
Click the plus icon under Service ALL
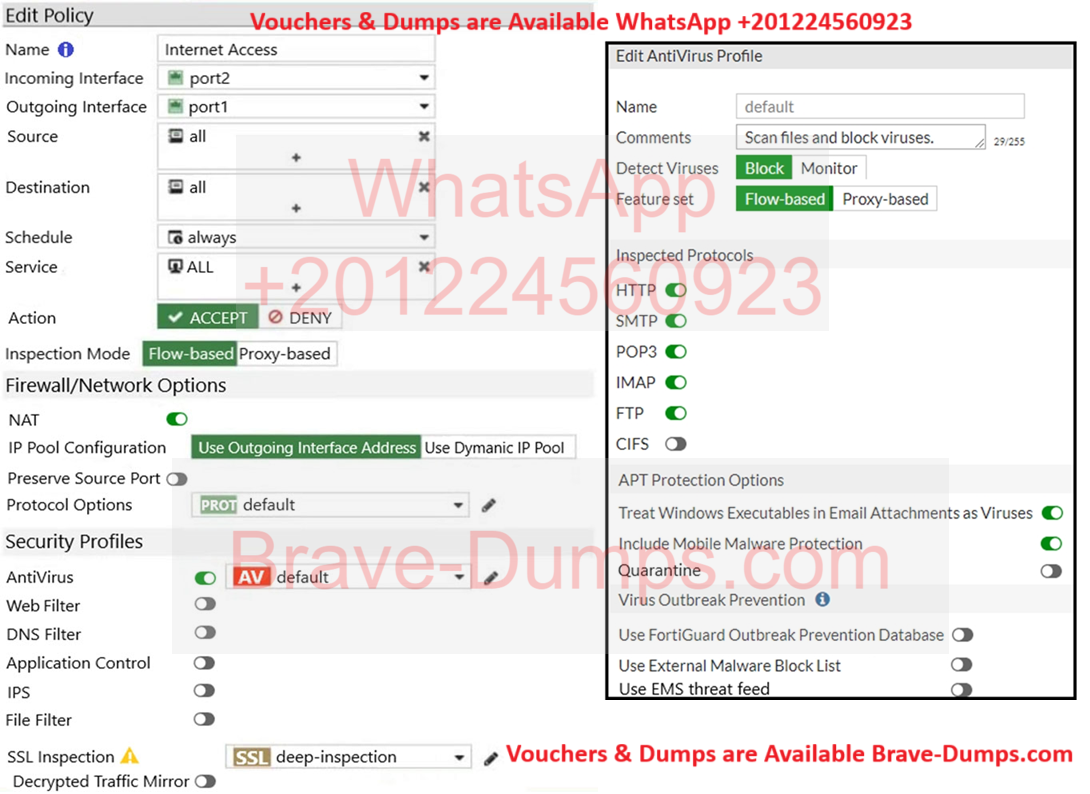[296, 287]
